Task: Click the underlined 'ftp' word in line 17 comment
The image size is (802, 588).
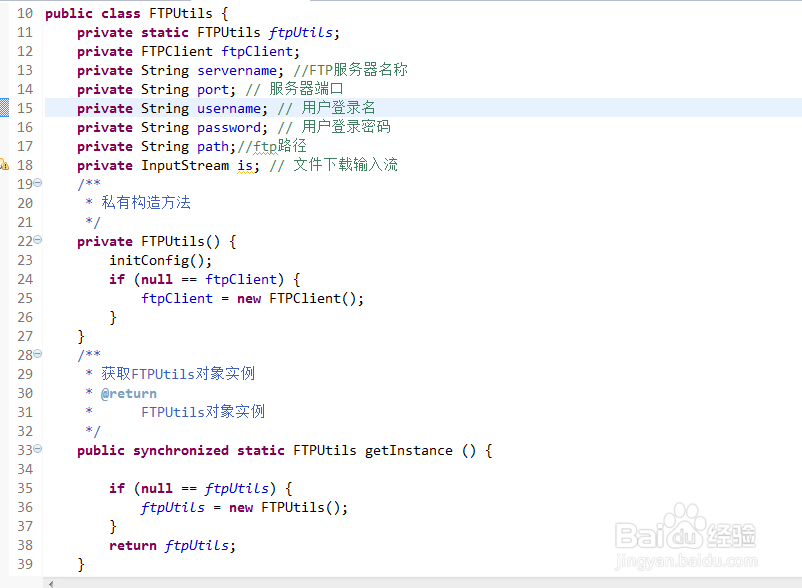Action: [x=264, y=146]
